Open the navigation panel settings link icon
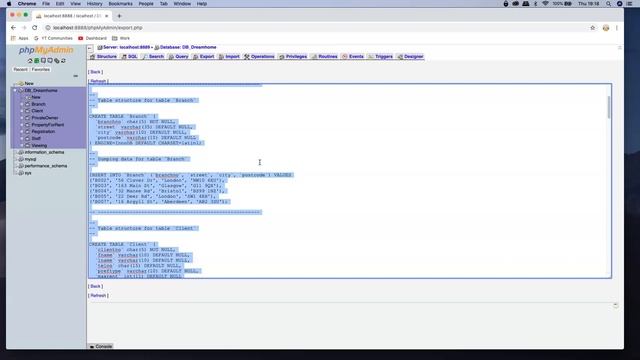The height and width of the screenshot is (360, 640). 57,61
